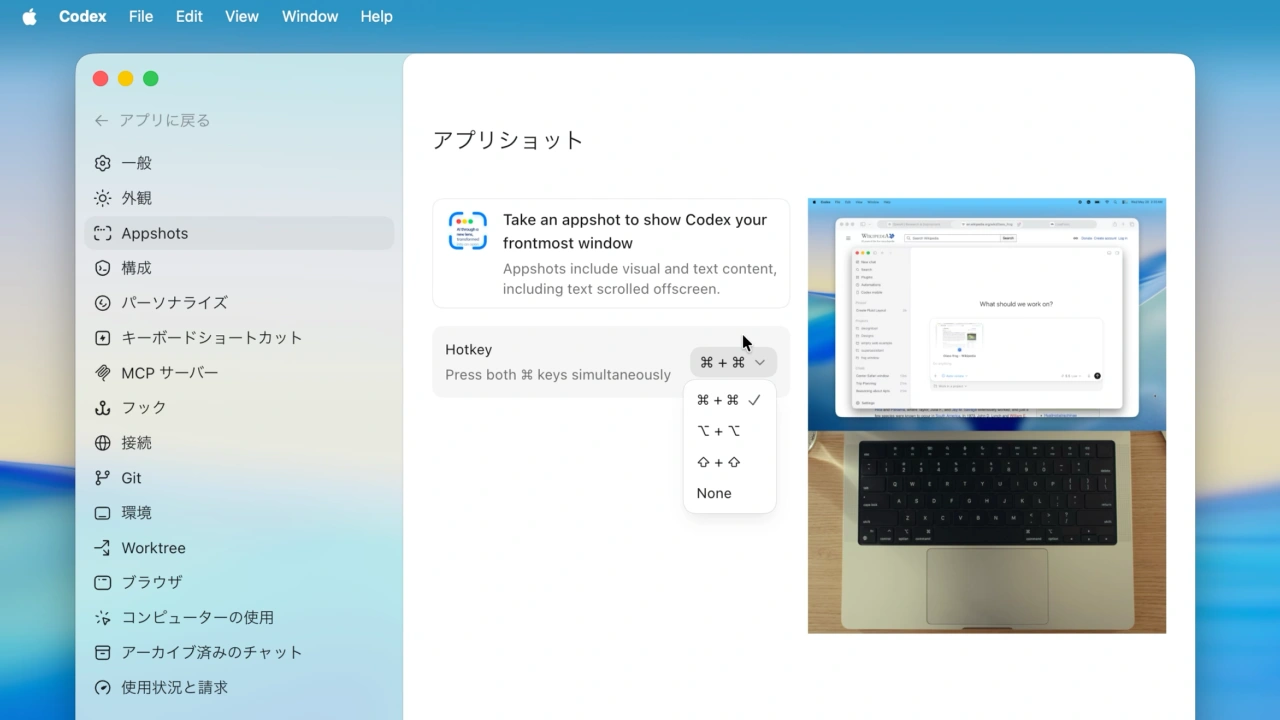Choose None in the hotkey menu
Viewport: 1280px width, 720px height.
tap(729, 493)
